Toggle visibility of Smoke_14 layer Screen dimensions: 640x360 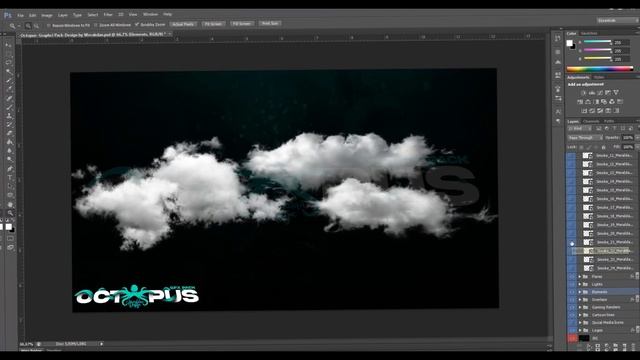click(x=572, y=182)
